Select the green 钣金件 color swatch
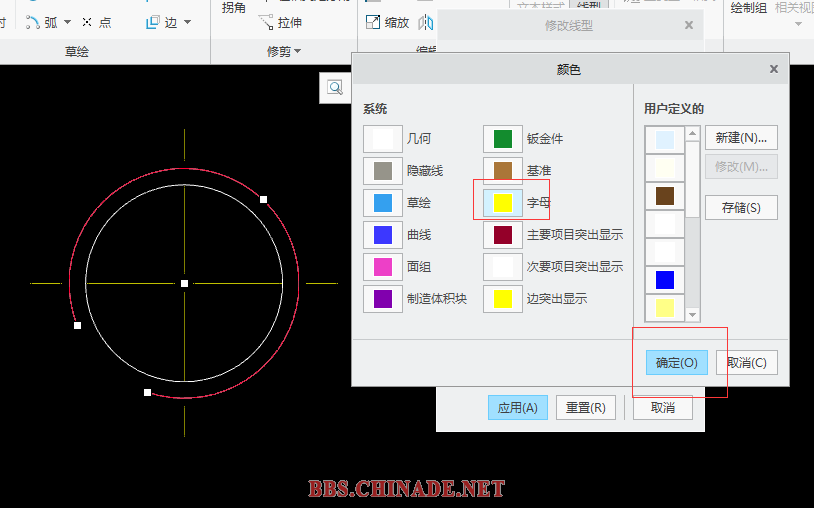This screenshot has width=814, height=508. click(503, 139)
